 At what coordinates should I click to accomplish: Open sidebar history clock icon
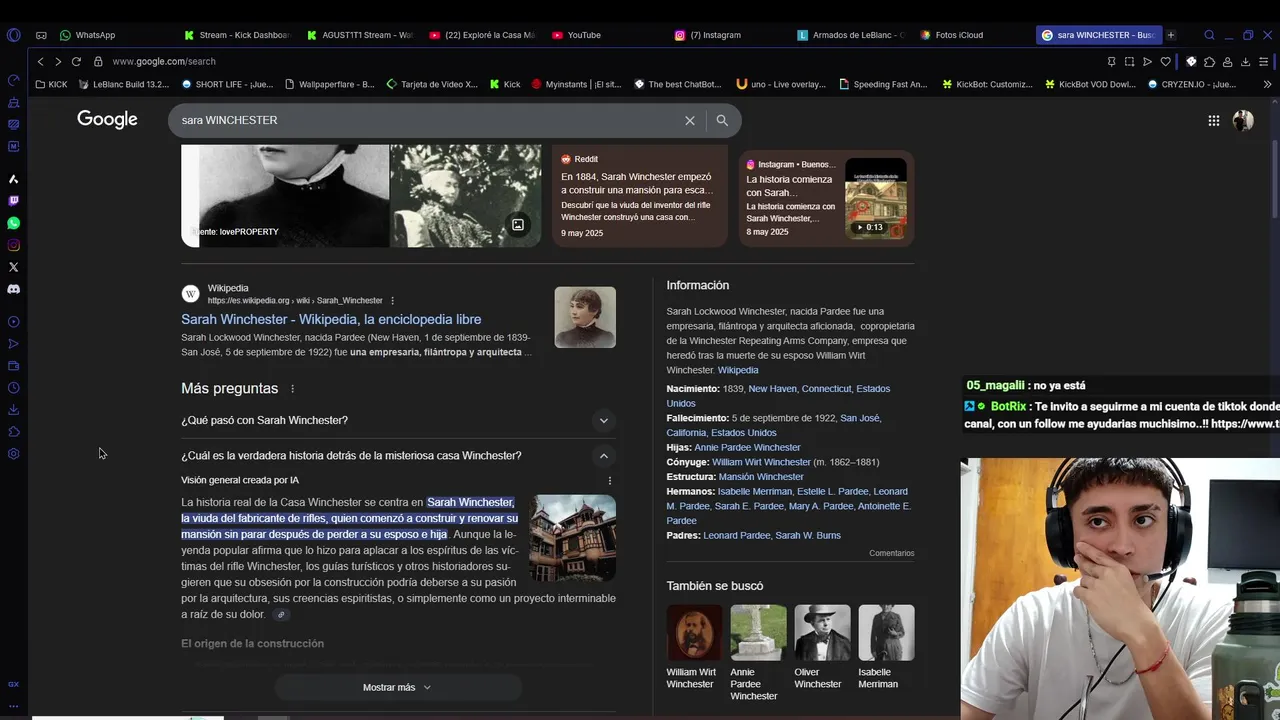(x=13, y=388)
